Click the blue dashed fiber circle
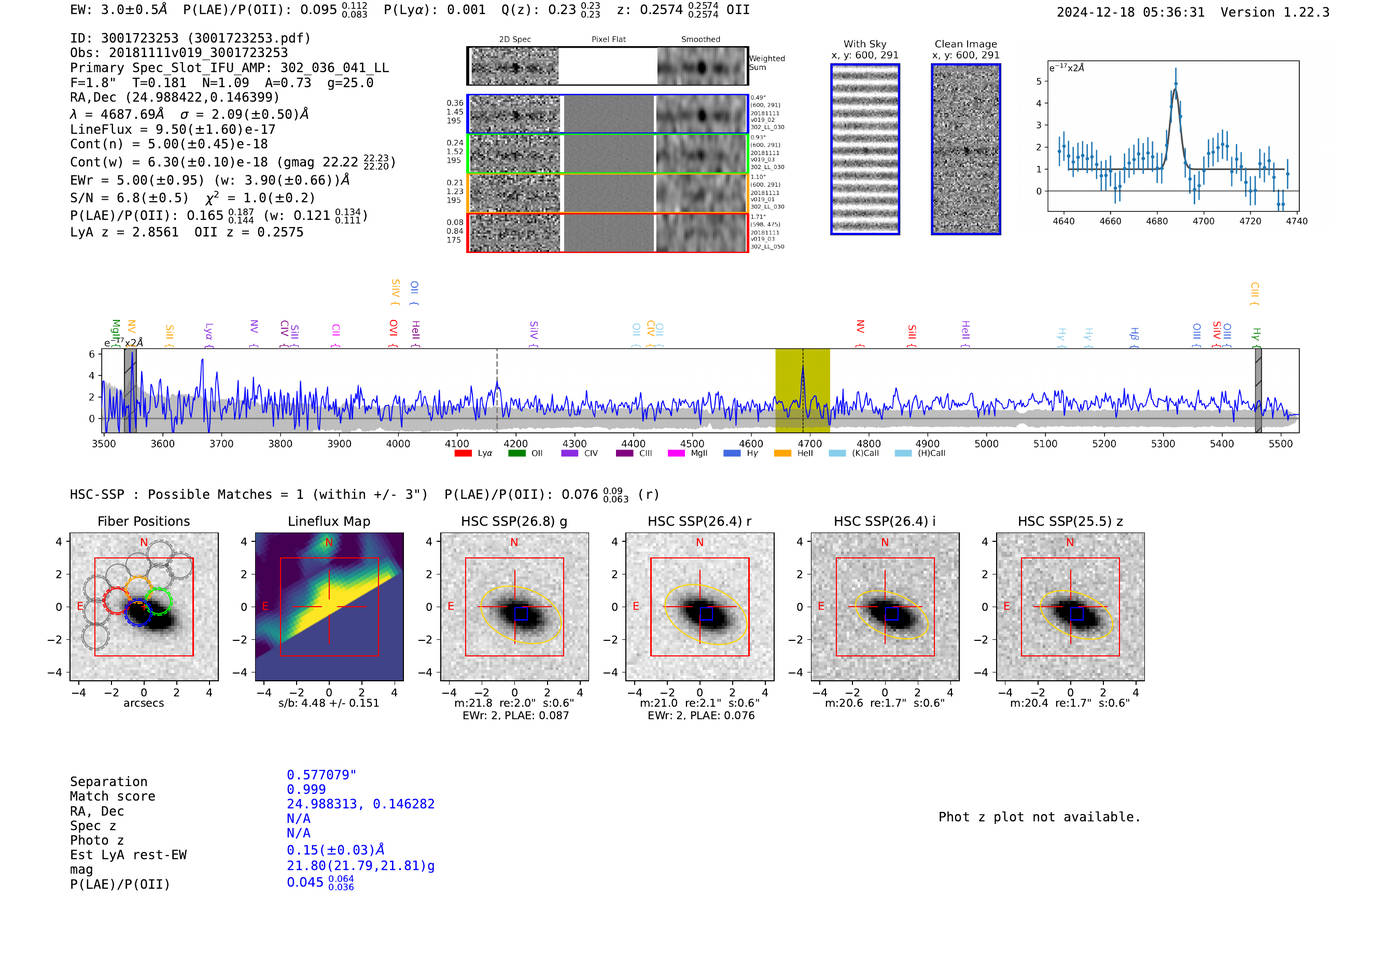 (138, 613)
